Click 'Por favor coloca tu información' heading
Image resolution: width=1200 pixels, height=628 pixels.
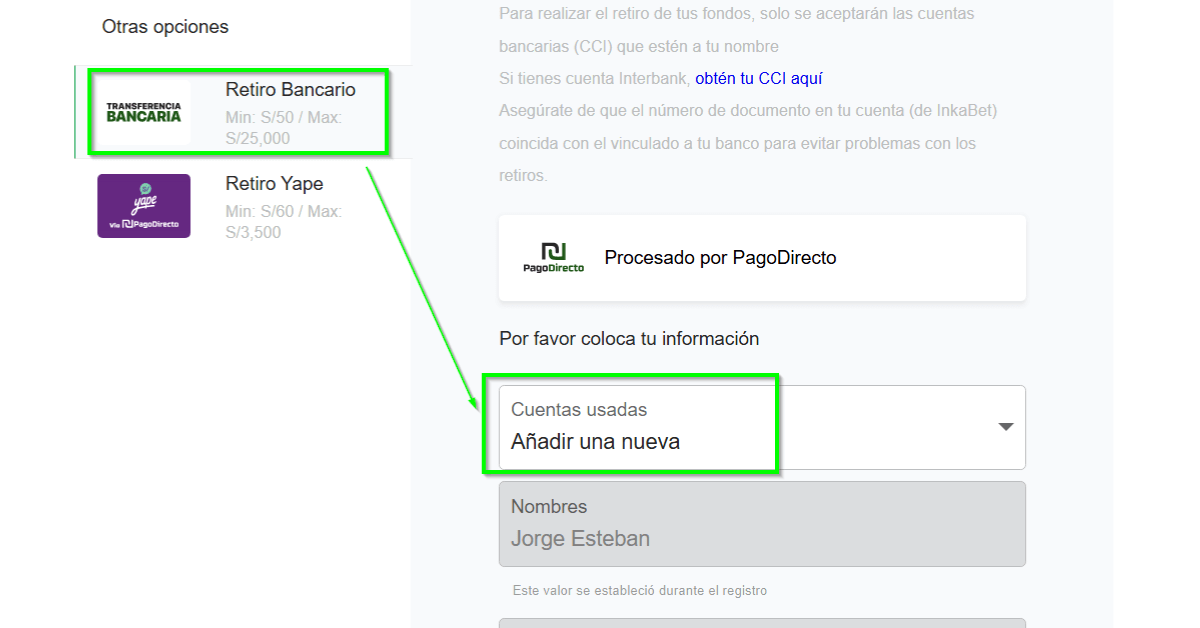click(629, 338)
